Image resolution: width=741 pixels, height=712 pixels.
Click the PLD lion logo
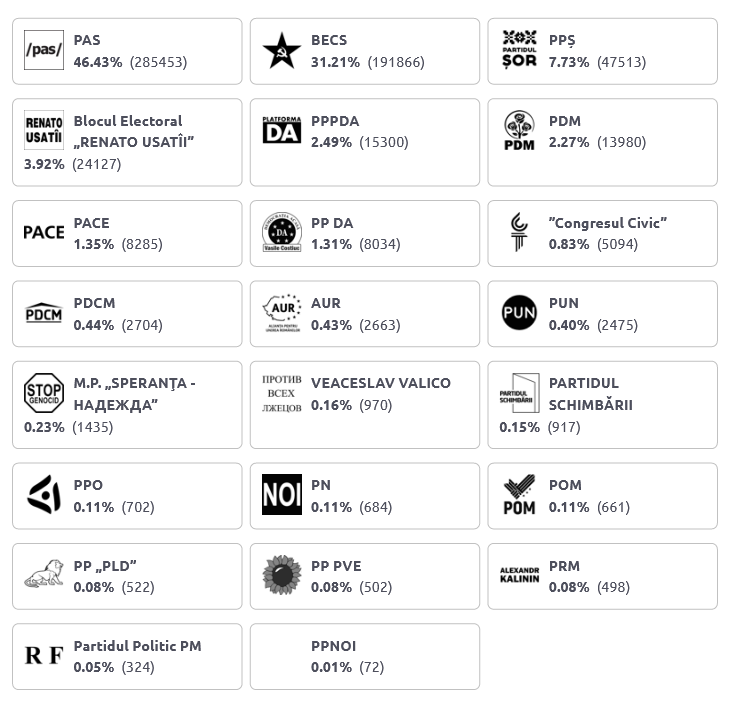pyautogui.click(x=44, y=574)
